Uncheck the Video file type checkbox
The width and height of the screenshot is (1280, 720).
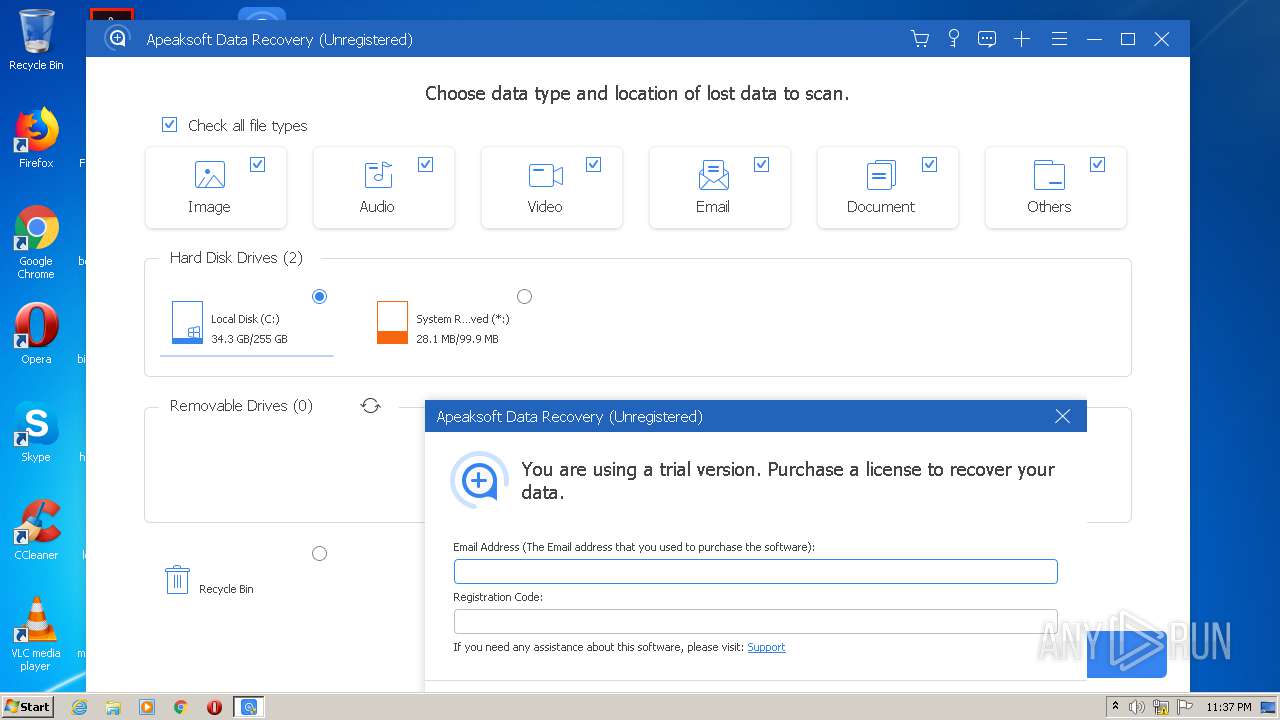click(x=593, y=164)
